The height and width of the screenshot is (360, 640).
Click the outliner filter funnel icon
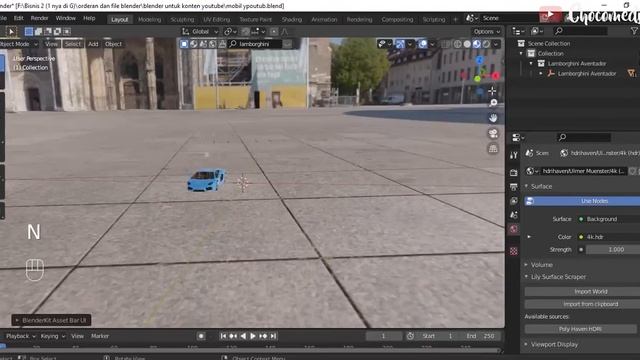[x=634, y=31]
